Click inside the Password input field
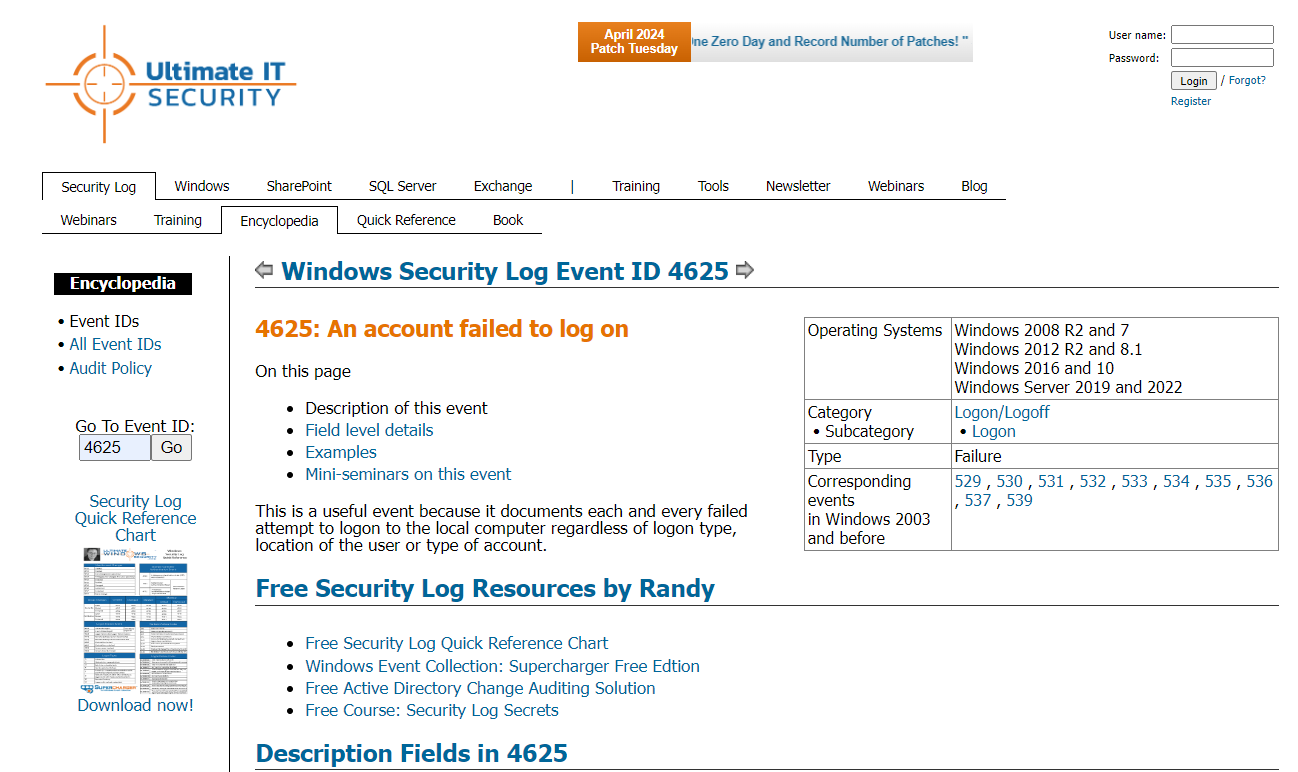Viewport: 1298px width, 772px height. click(x=1222, y=57)
